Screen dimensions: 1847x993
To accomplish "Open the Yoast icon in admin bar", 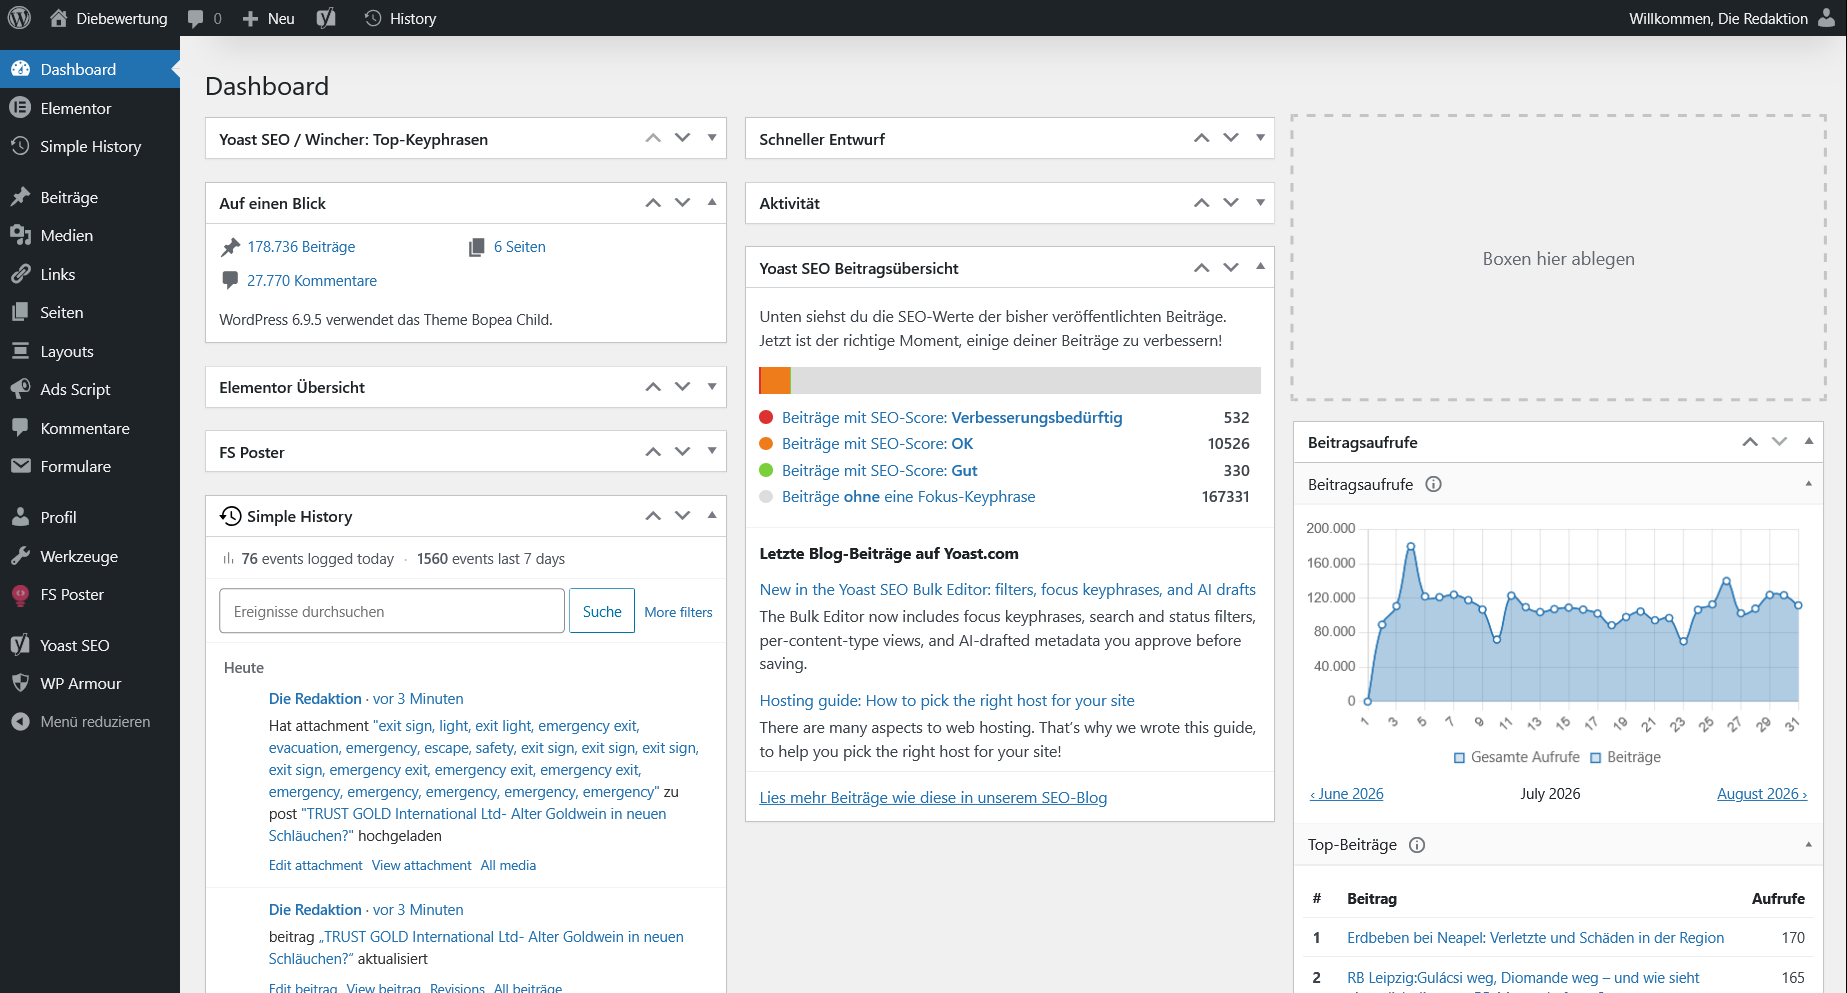I will (326, 18).
